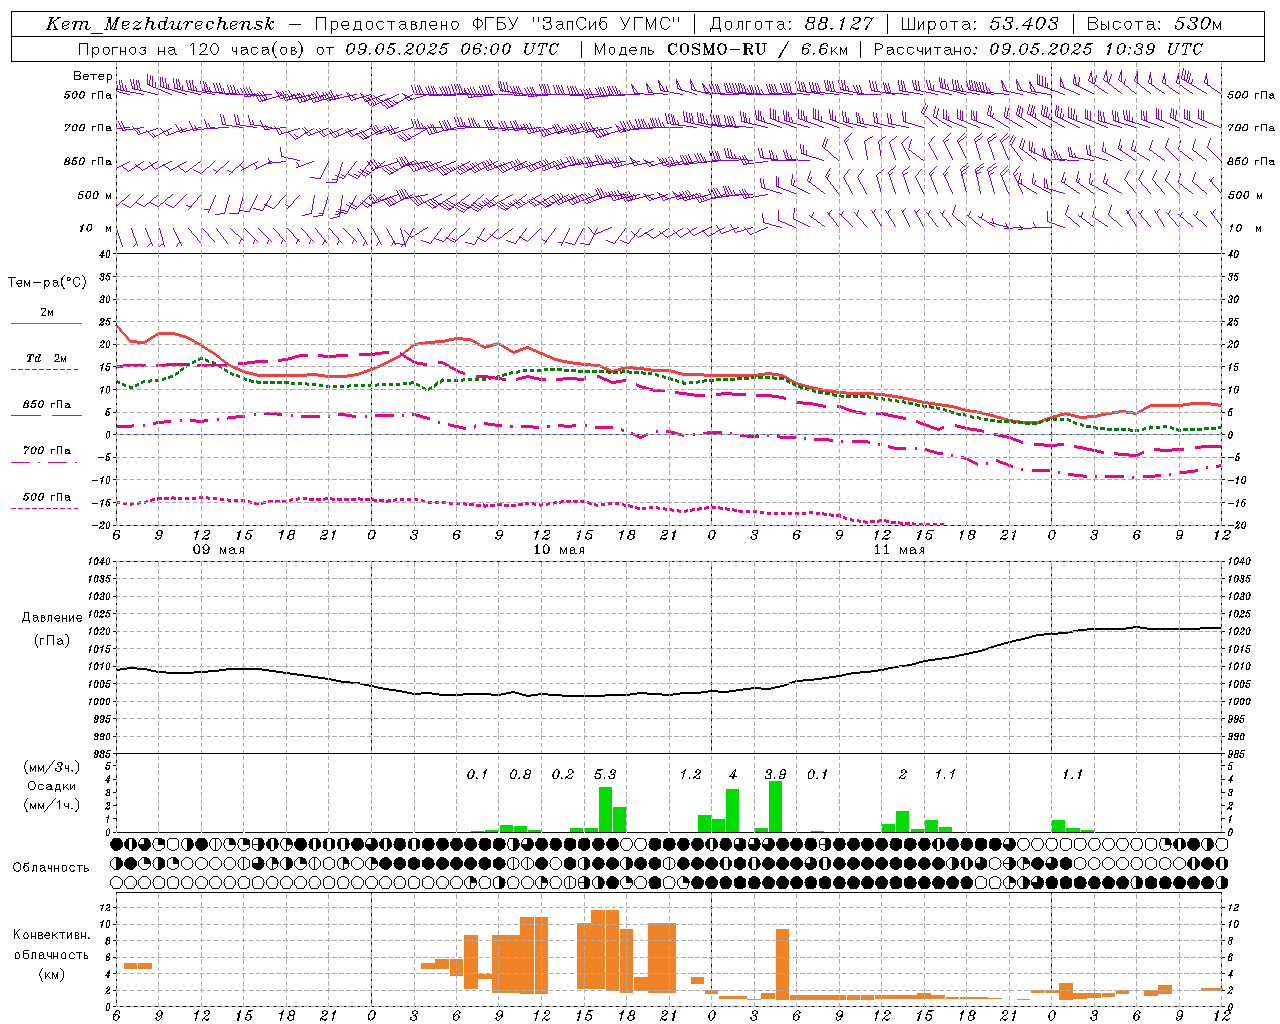Click the '10 мая' date label
This screenshot has height=1024, width=1280.
[x=558, y=549]
